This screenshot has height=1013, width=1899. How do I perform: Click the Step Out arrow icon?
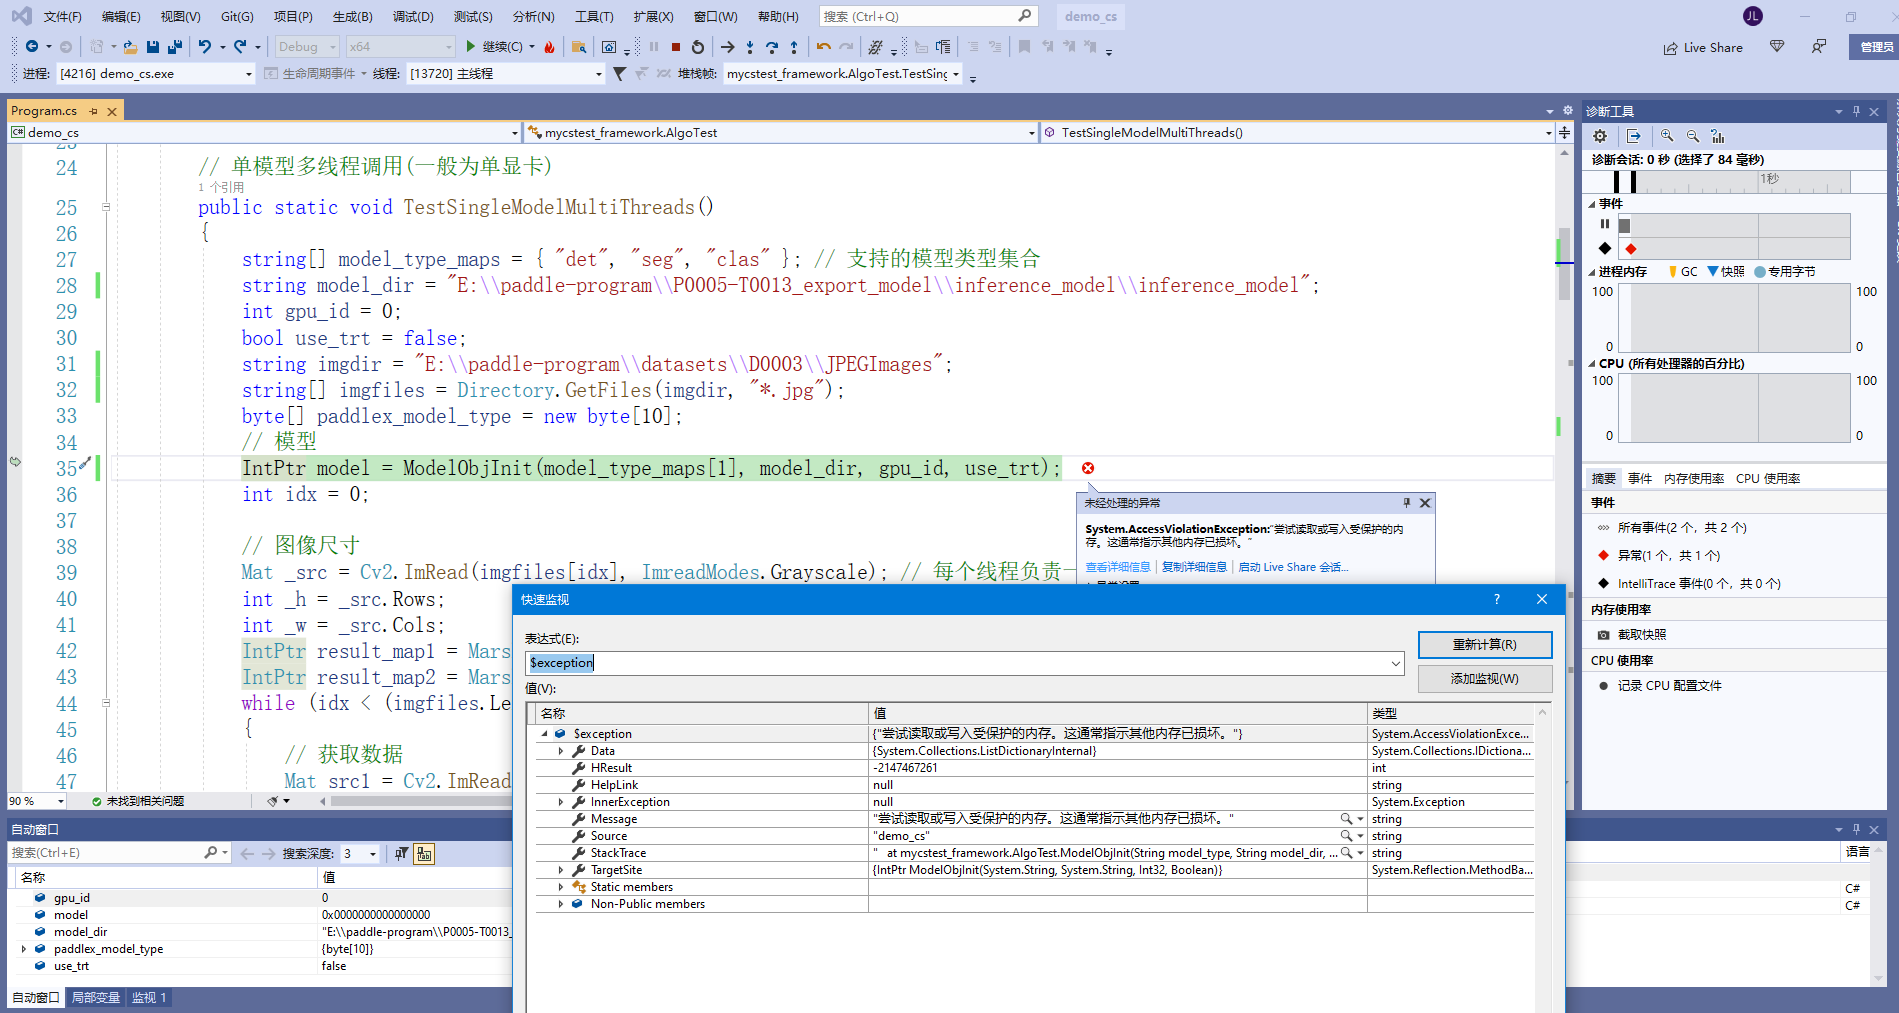click(794, 46)
